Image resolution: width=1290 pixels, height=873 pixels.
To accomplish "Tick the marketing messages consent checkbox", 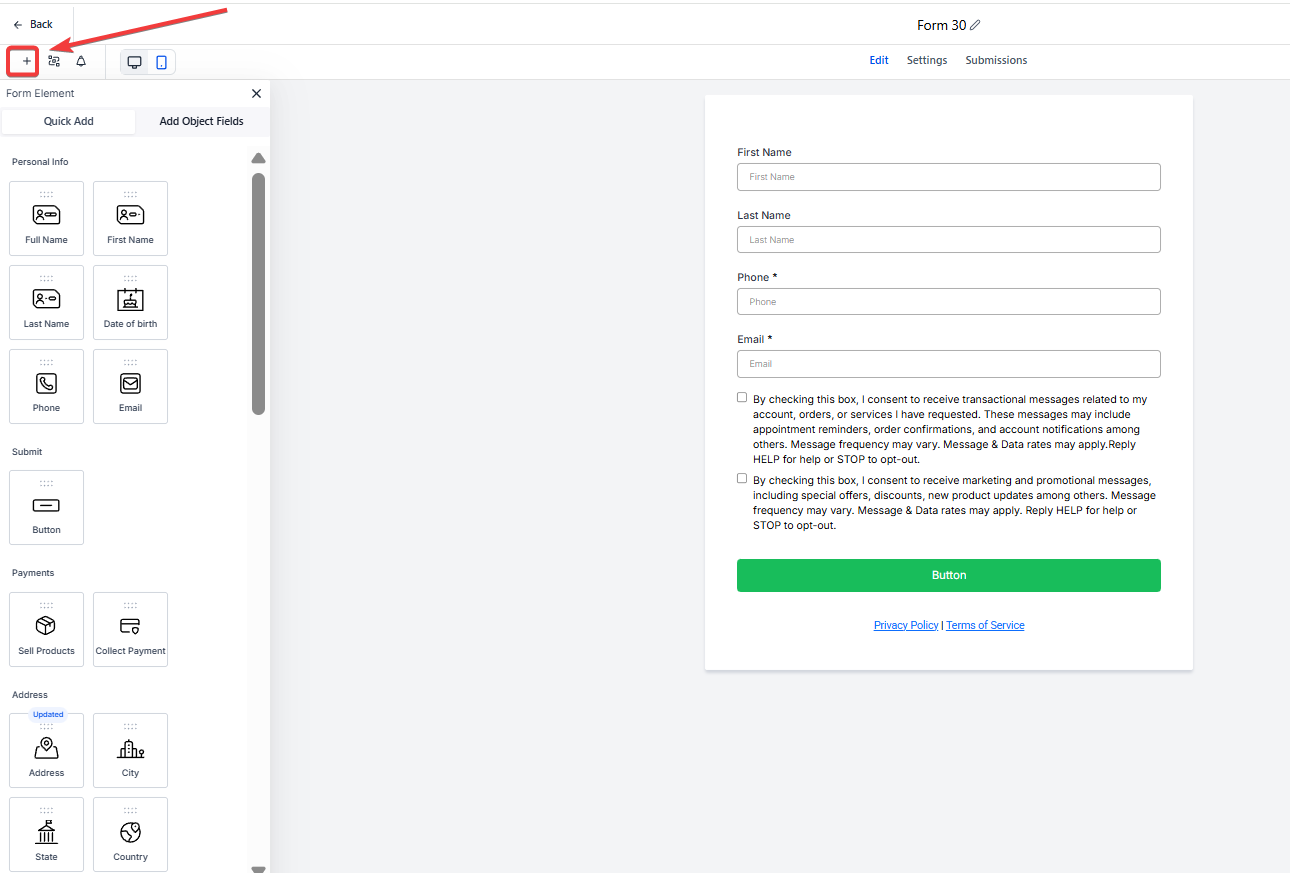I will click(x=742, y=479).
